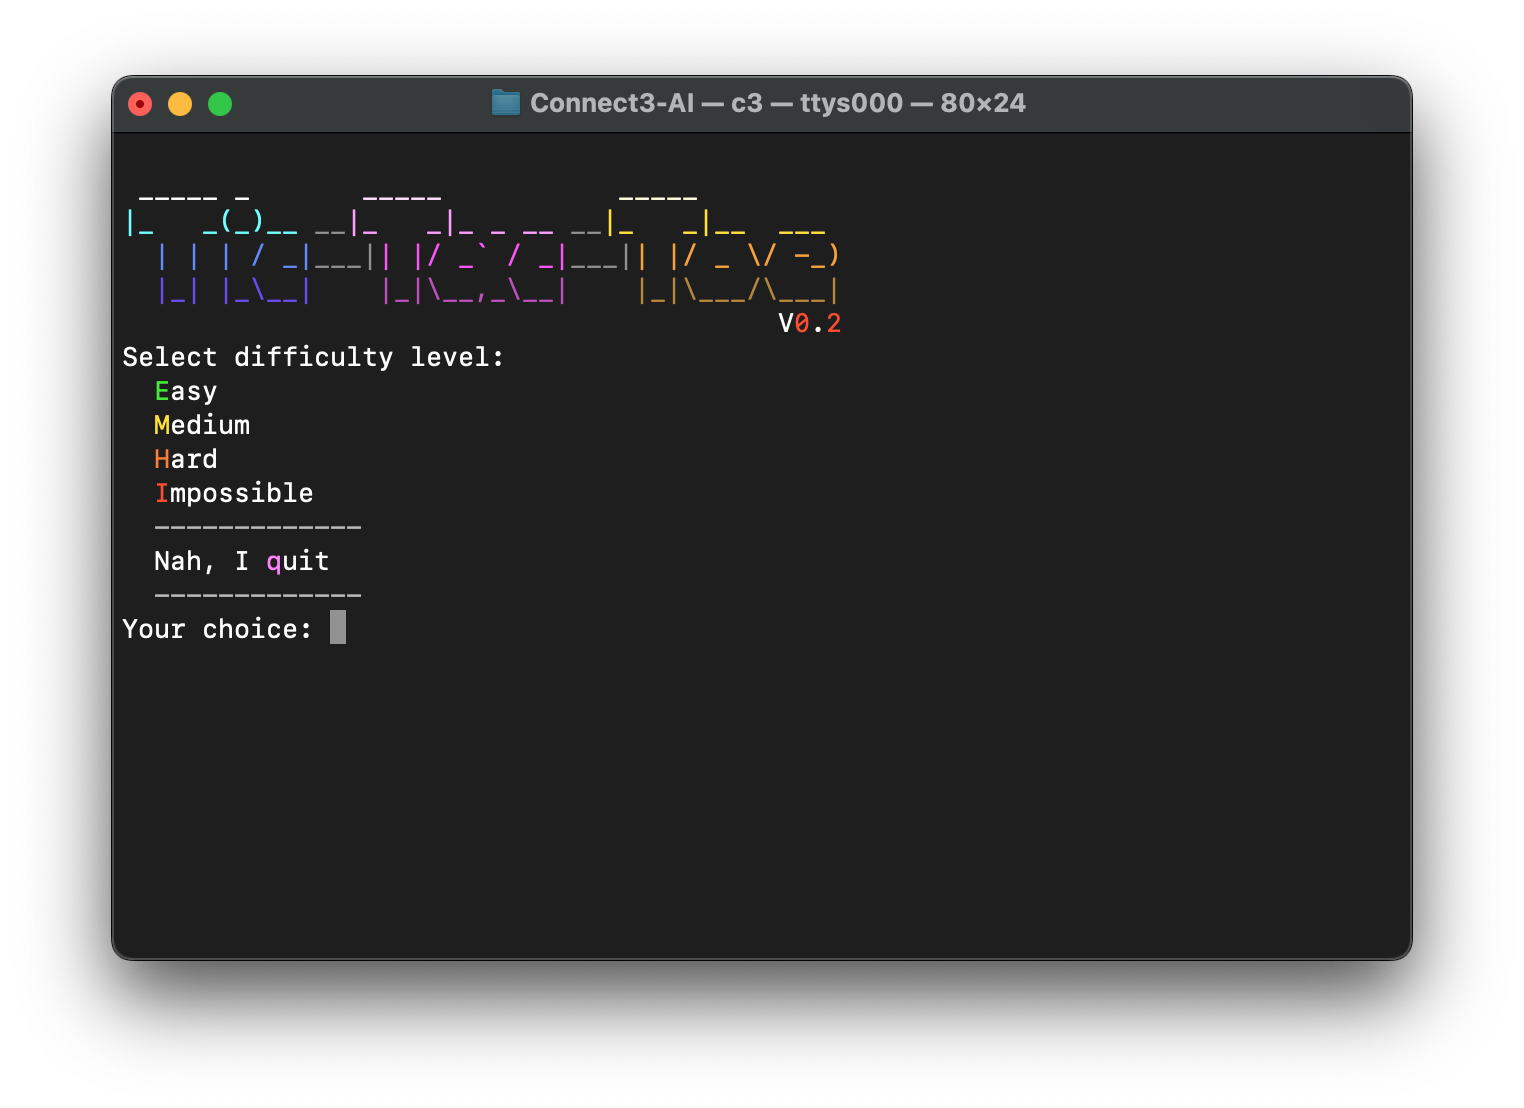The height and width of the screenshot is (1108, 1524).
Task: Minimize the terminal using yellow button
Action: (180, 104)
